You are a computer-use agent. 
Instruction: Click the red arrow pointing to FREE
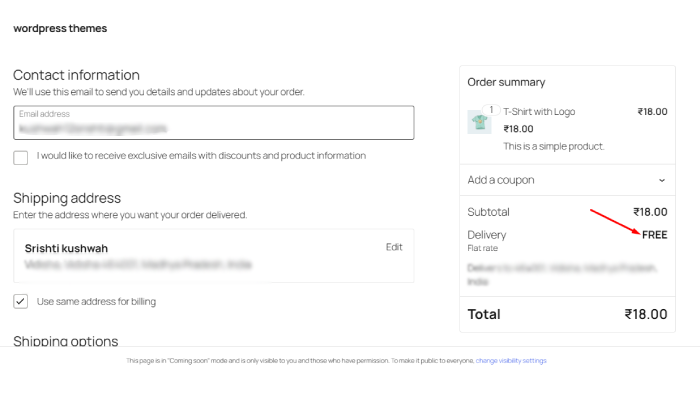pyautogui.click(x=614, y=221)
